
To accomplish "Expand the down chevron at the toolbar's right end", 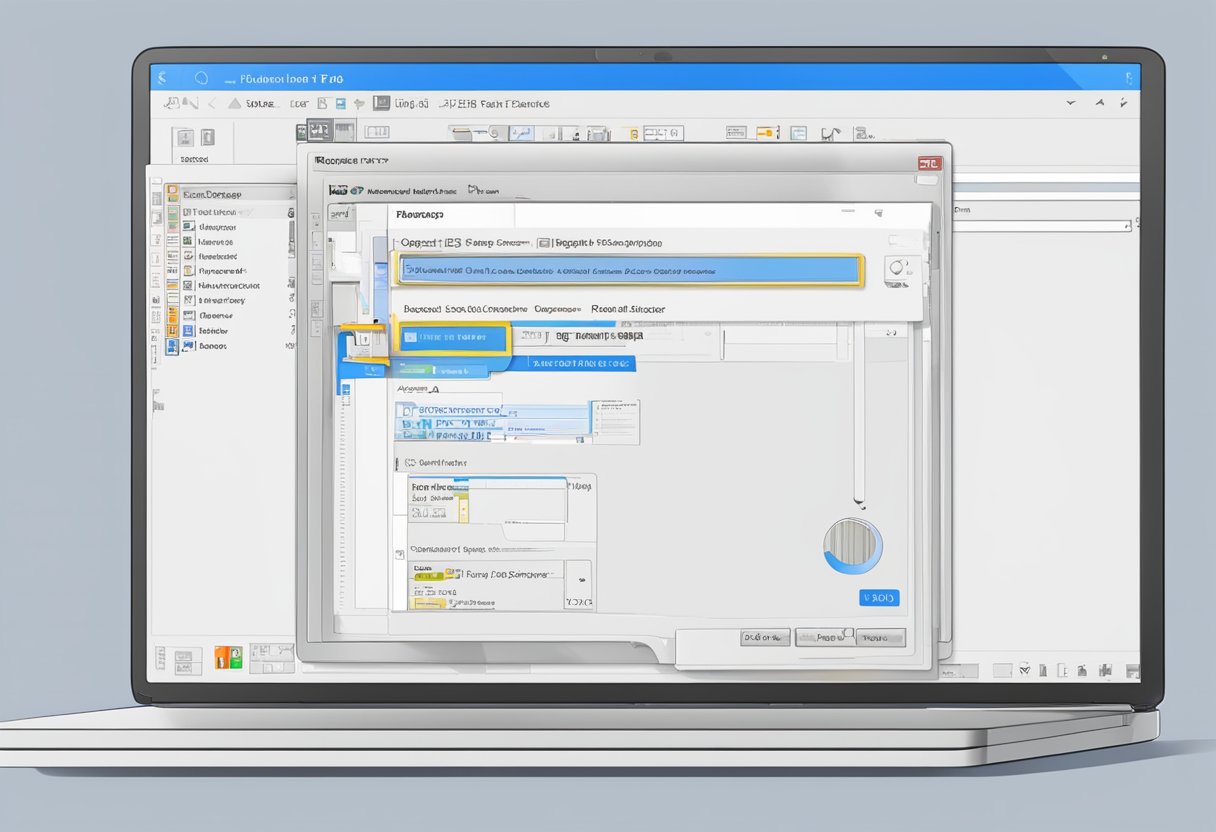I will (x=1071, y=103).
